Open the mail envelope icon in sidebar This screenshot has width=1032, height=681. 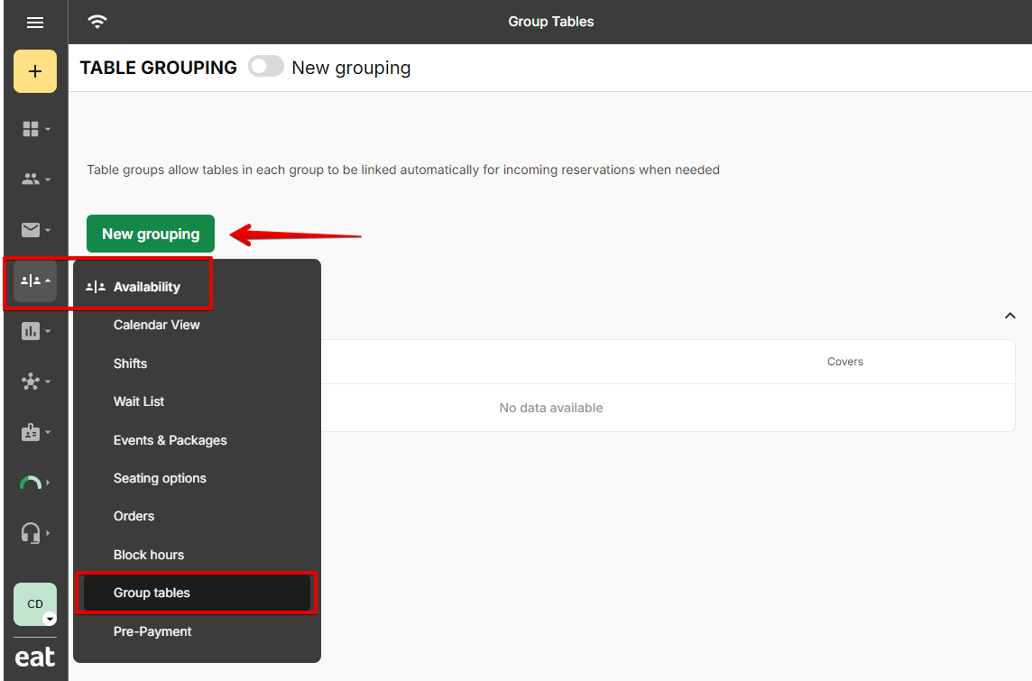pos(35,230)
